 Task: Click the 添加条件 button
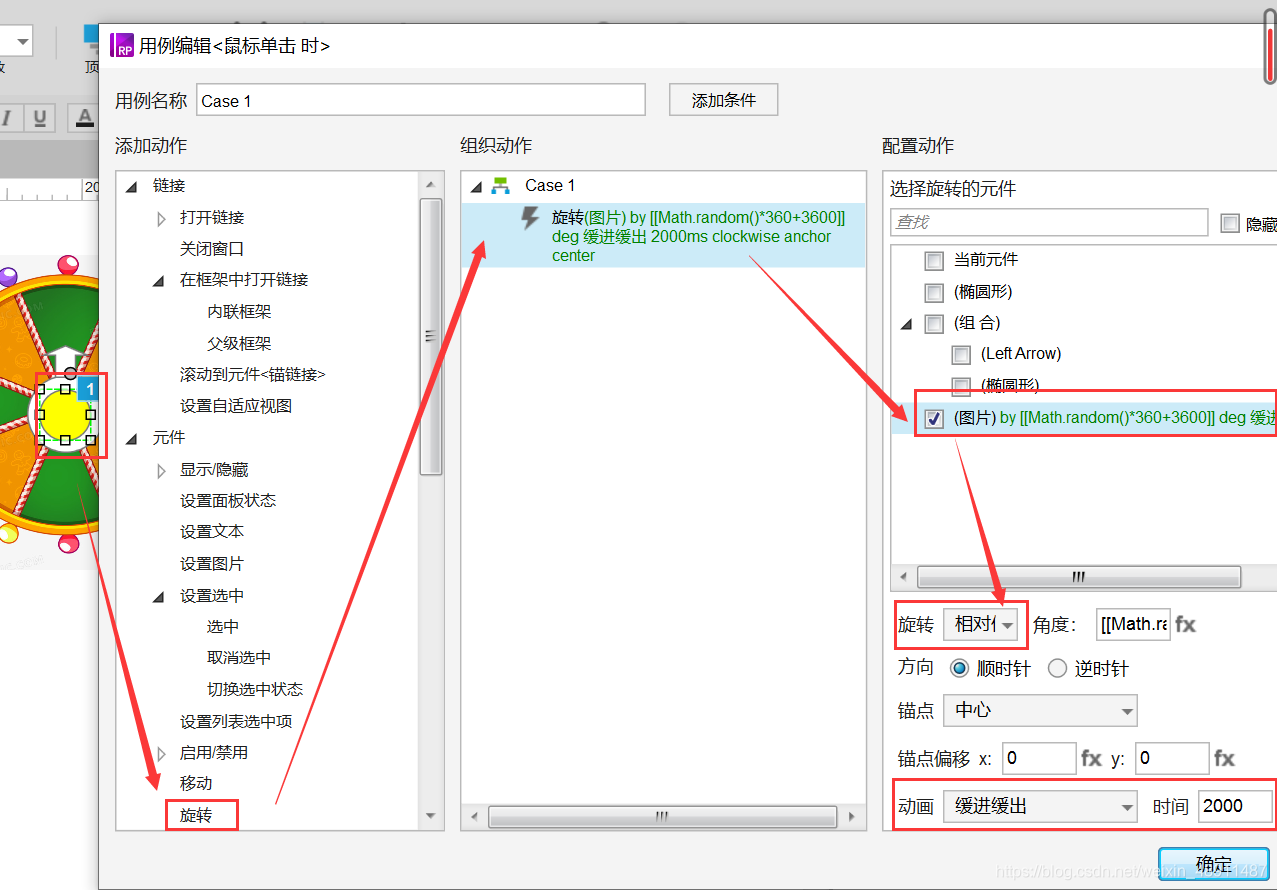tap(724, 100)
